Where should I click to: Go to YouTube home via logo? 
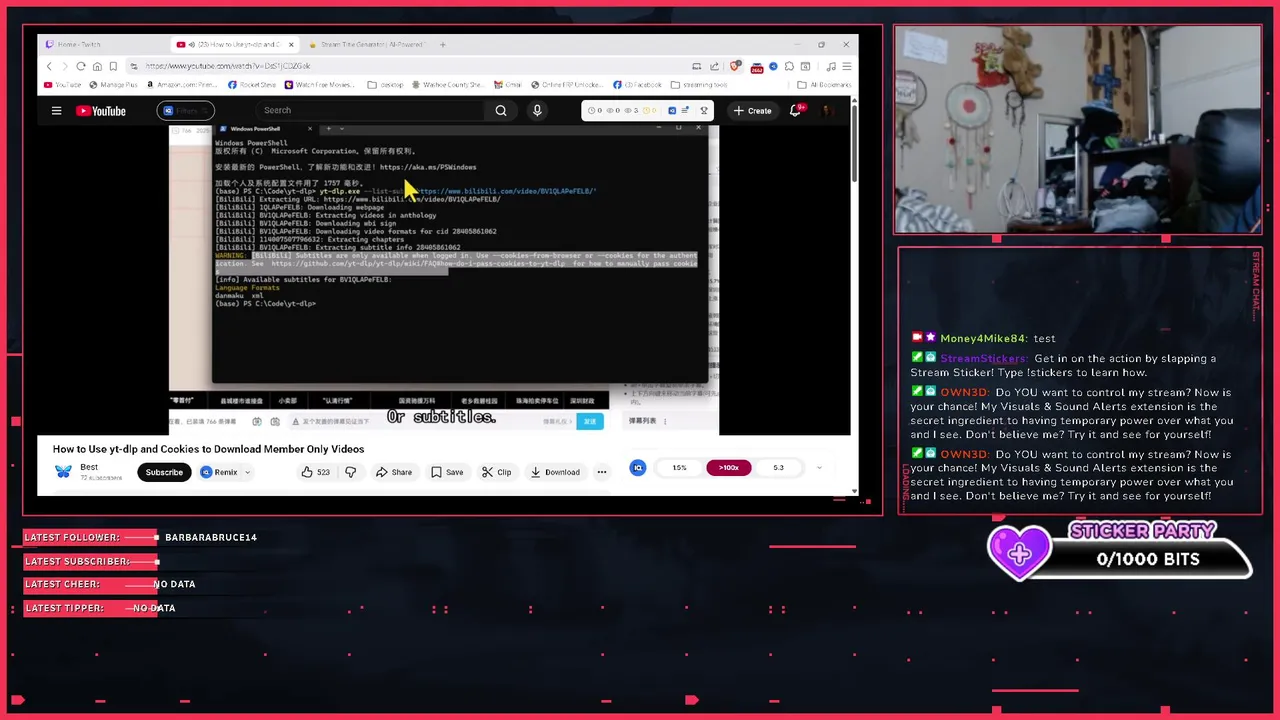point(101,111)
